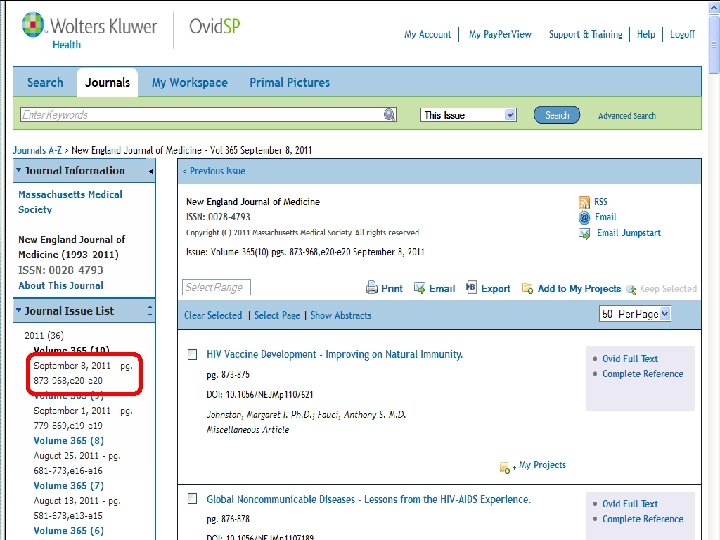Go to Previous Issue
720x540 pixels.
pyautogui.click(x=214, y=171)
